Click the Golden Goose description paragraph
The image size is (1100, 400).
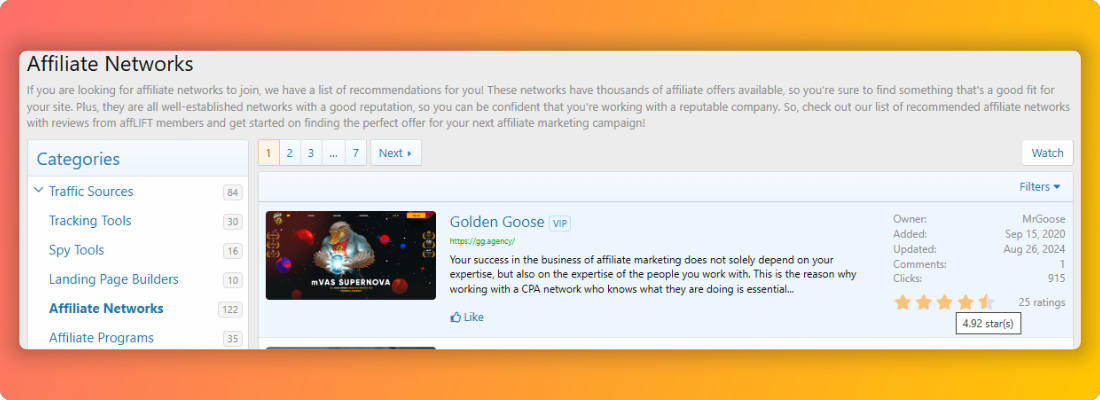(x=653, y=273)
